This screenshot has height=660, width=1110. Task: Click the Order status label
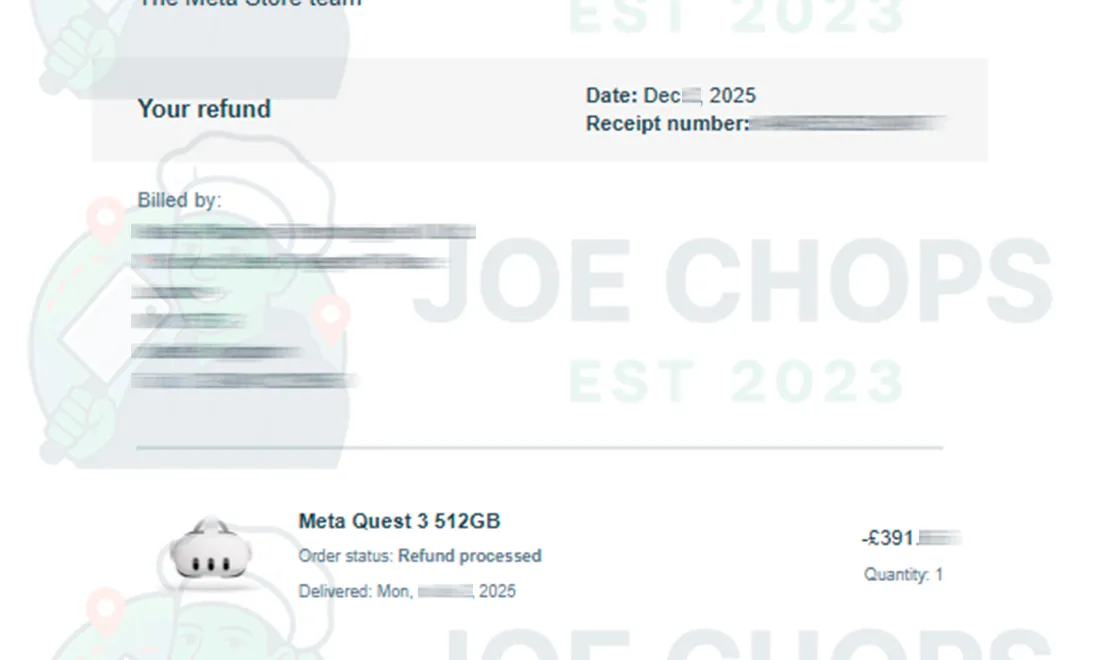click(346, 556)
